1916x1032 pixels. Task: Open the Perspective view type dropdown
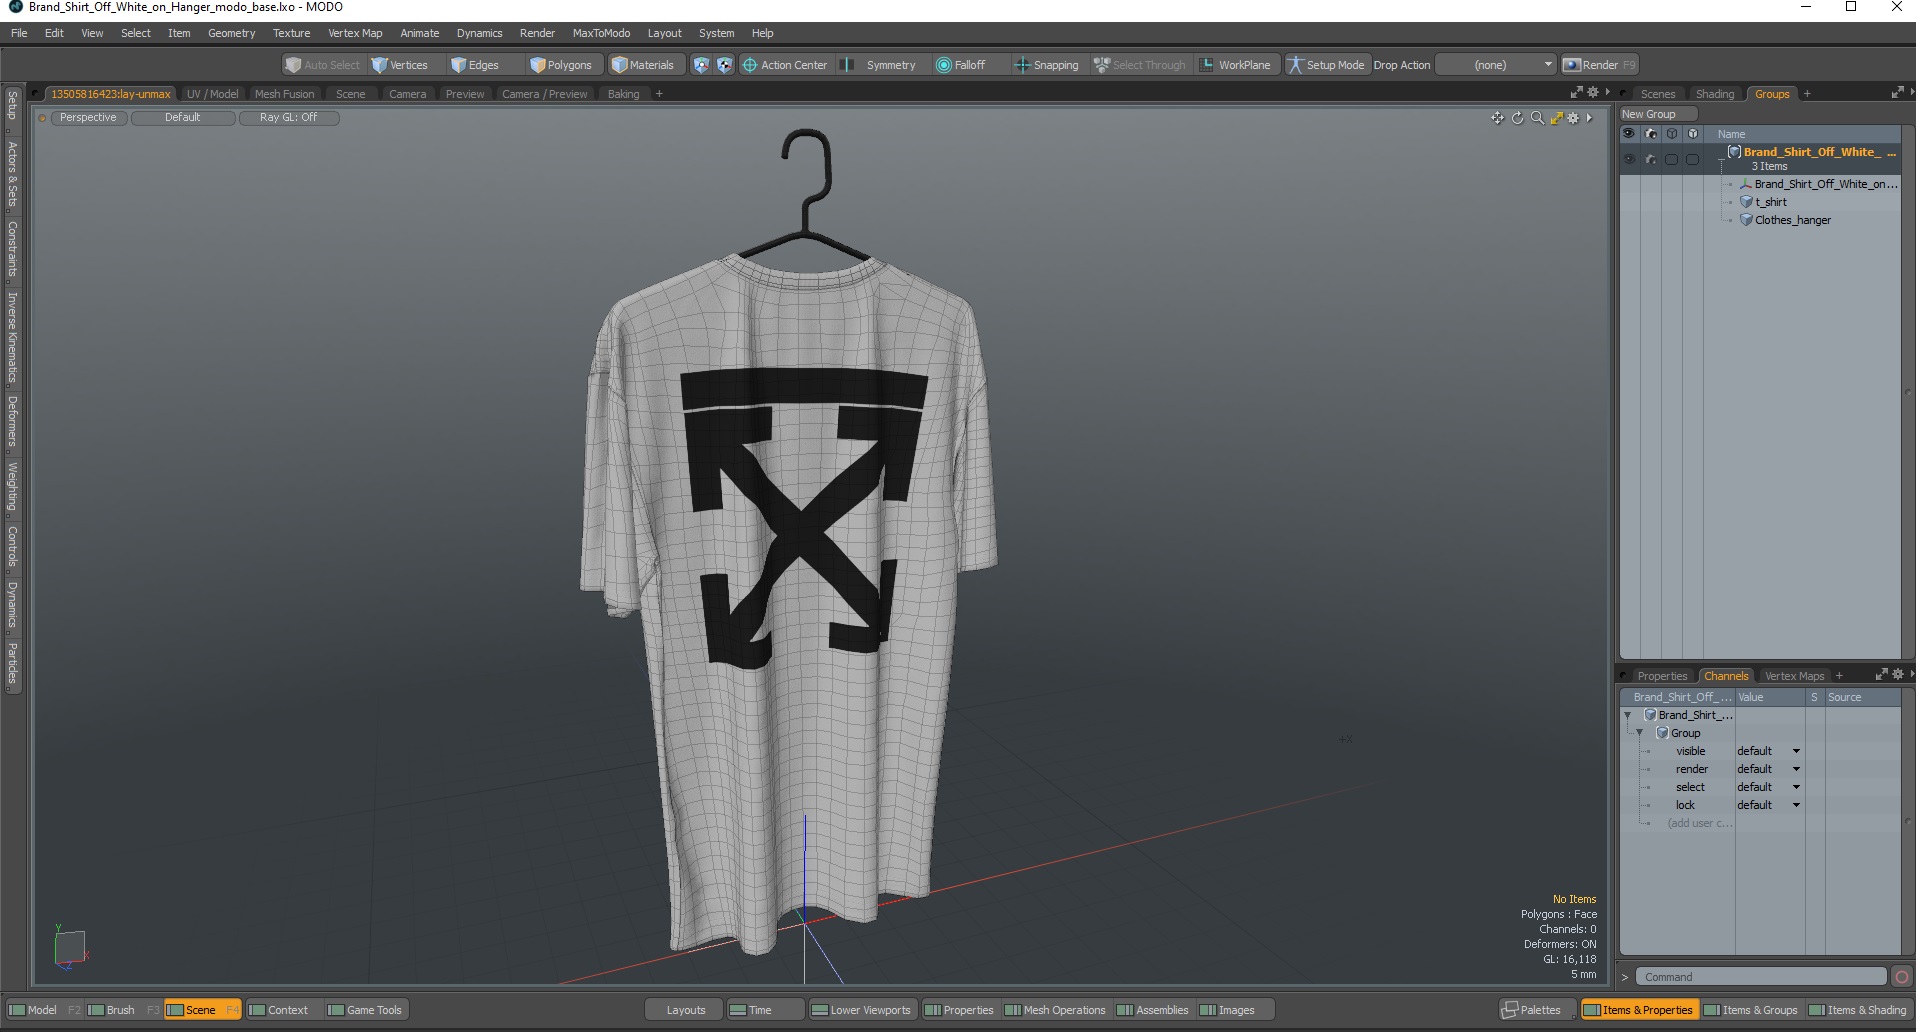[88, 118]
